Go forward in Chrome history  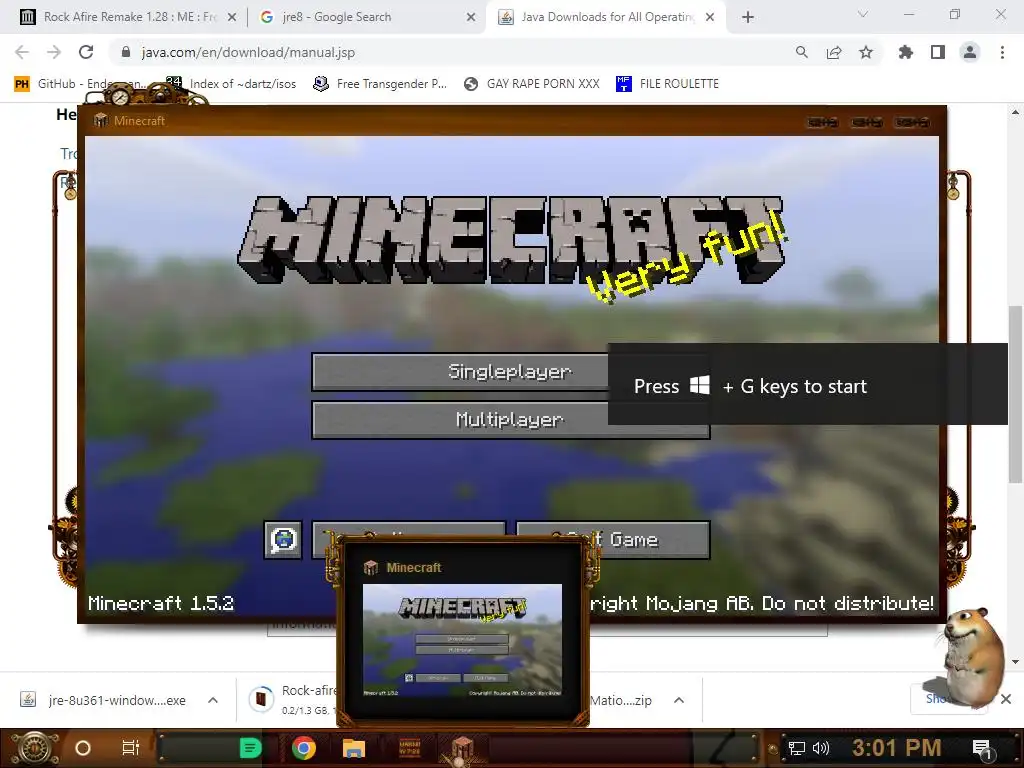click(54, 52)
